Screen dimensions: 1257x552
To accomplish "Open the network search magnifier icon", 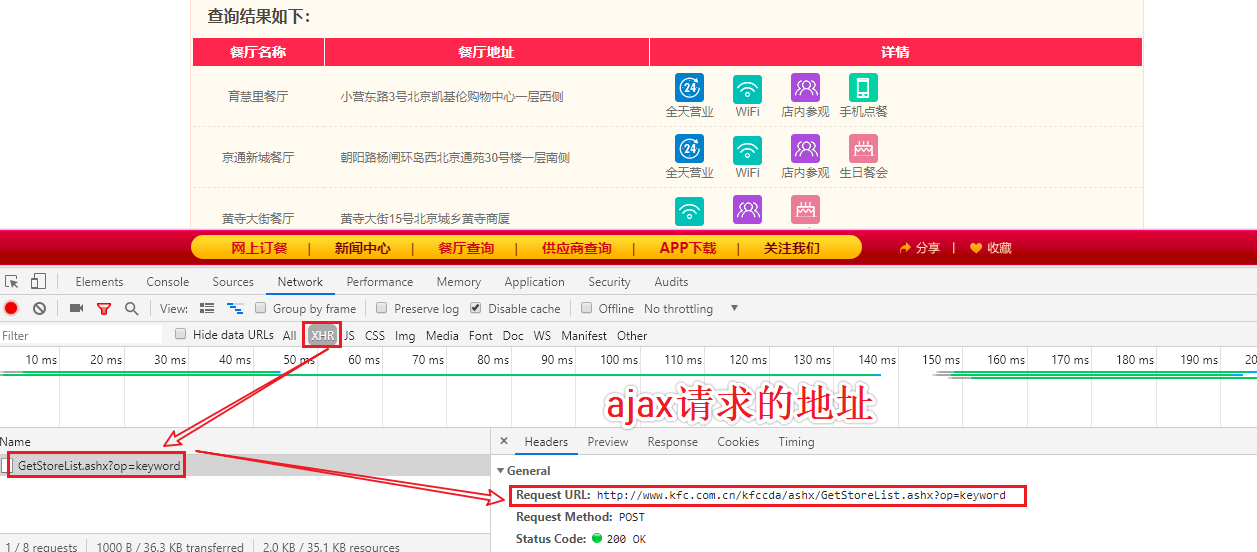I will [x=131, y=309].
